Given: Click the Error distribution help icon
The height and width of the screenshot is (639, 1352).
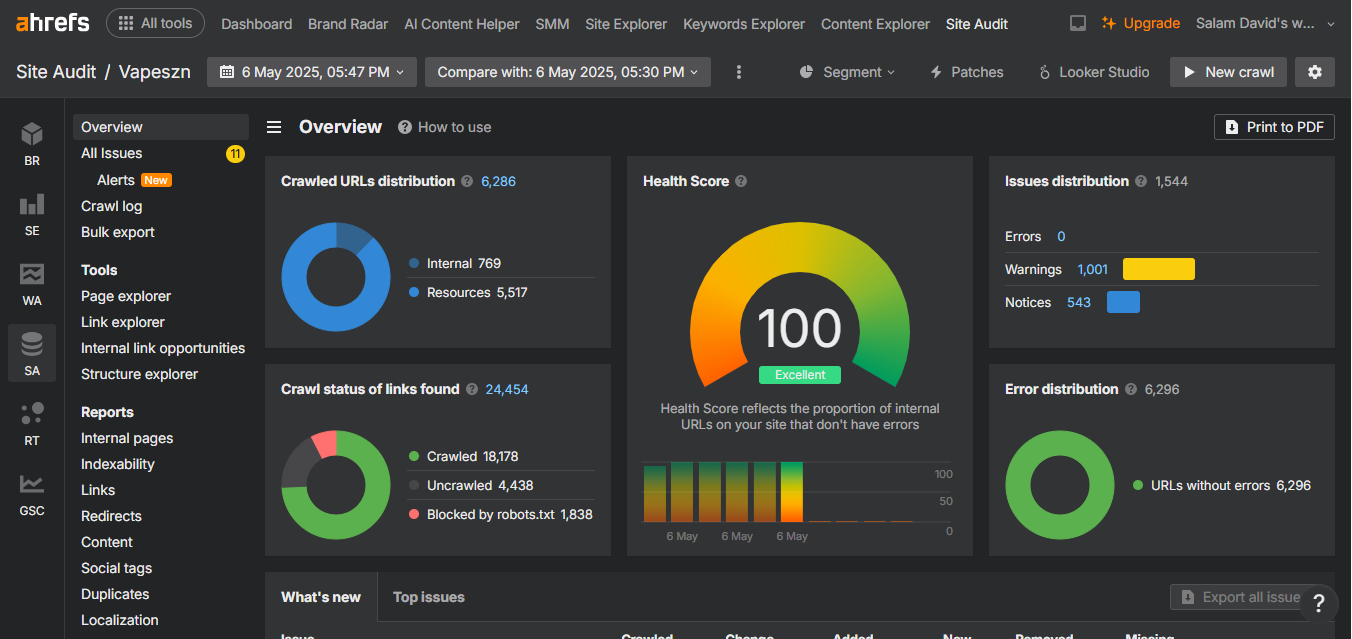Looking at the screenshot, I should click(1130, 389).
